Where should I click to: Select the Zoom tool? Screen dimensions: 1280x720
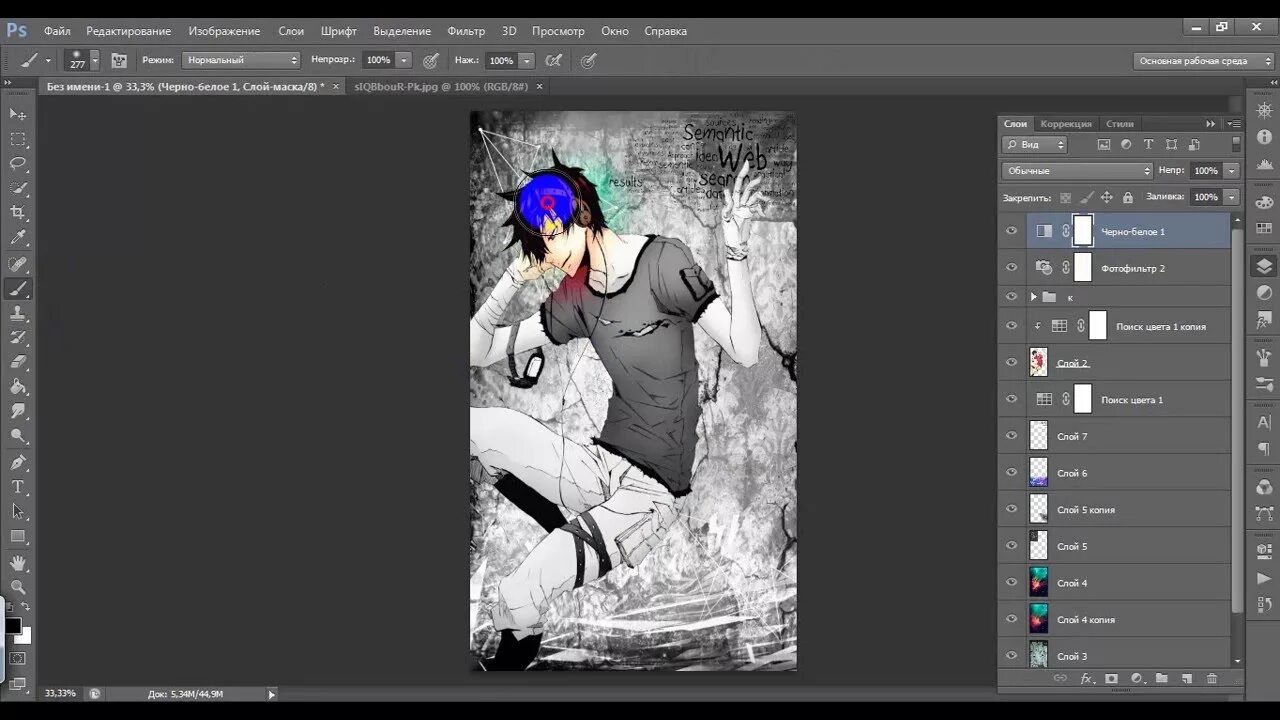click(18, 587)
